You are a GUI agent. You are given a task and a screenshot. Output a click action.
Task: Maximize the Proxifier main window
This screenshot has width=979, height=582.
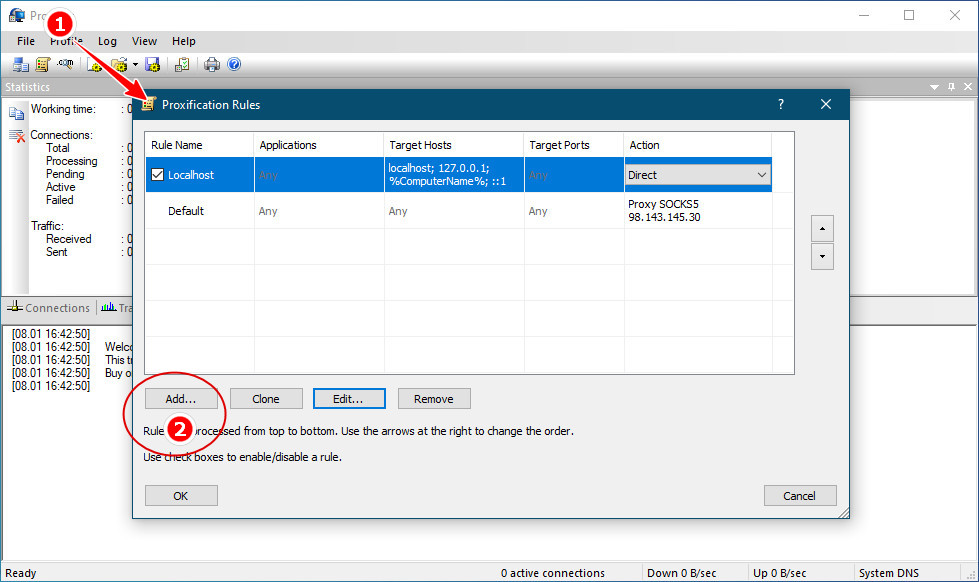pos(909,15)
